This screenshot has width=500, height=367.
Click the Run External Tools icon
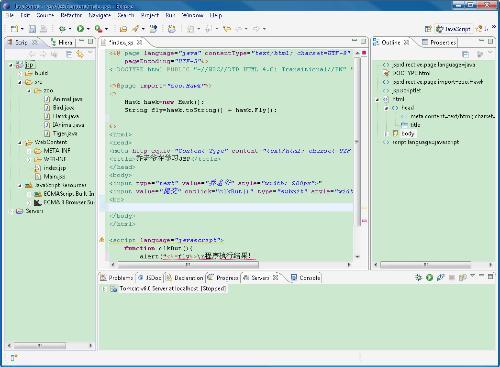coord(98,29)
